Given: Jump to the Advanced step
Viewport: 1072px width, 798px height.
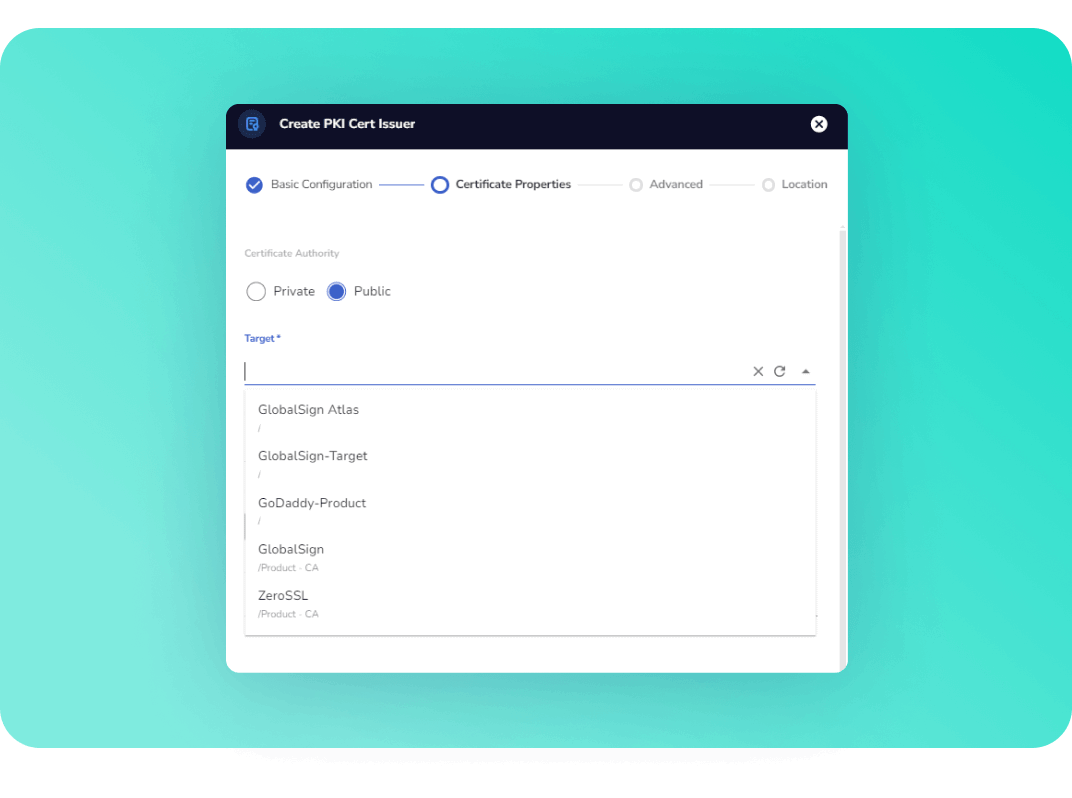Looking at the screenshot, I should click(675, 185).
